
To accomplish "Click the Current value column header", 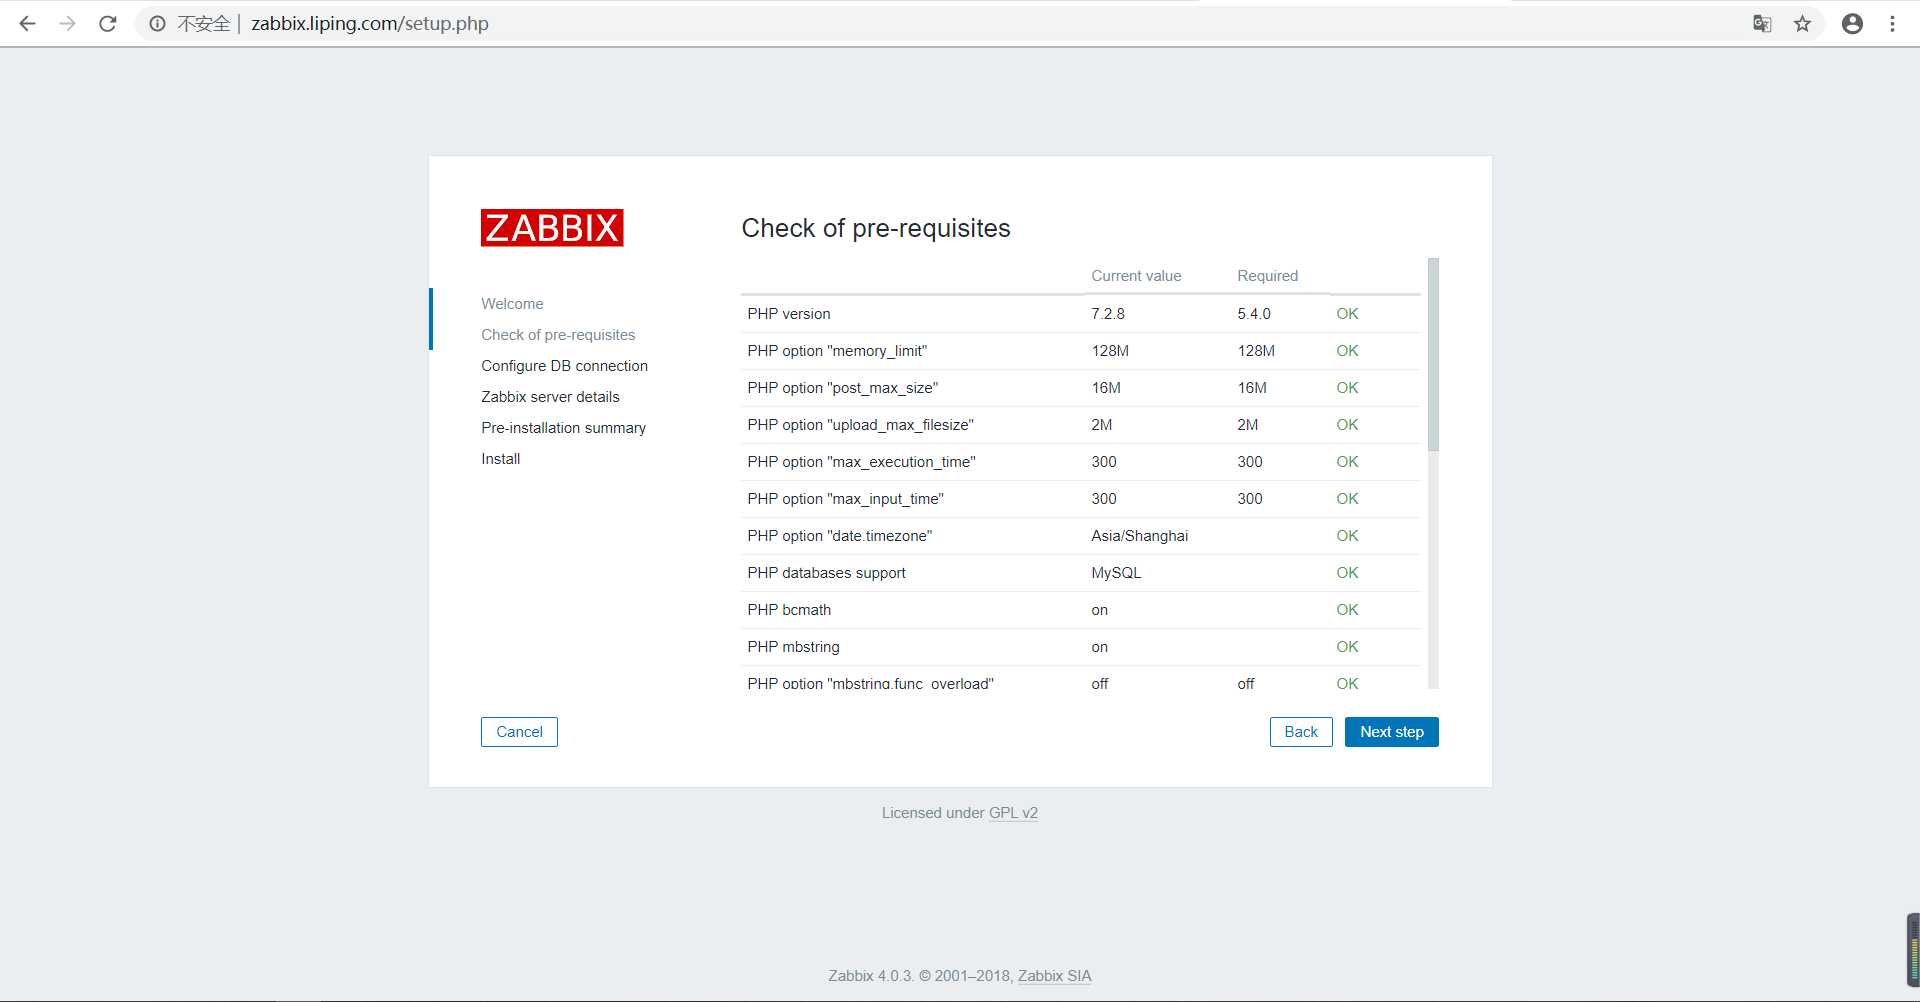I will click(x=1136, y=276).
